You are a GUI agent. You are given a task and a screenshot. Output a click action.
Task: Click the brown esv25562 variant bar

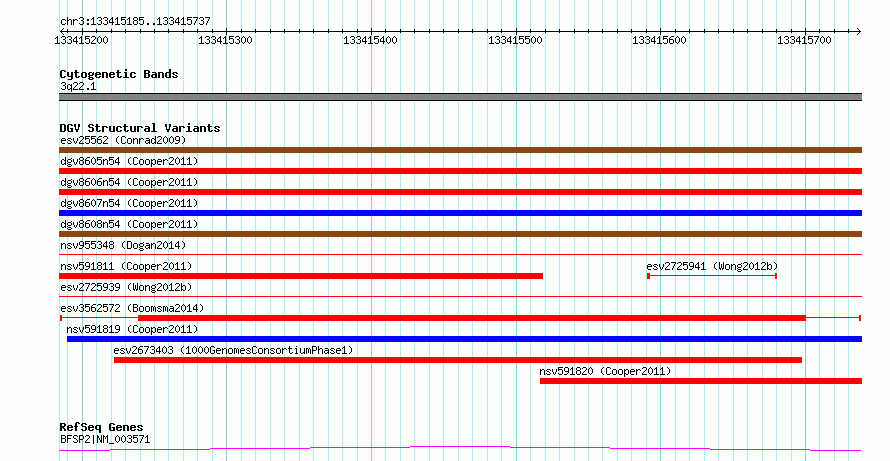coord(460,150)
